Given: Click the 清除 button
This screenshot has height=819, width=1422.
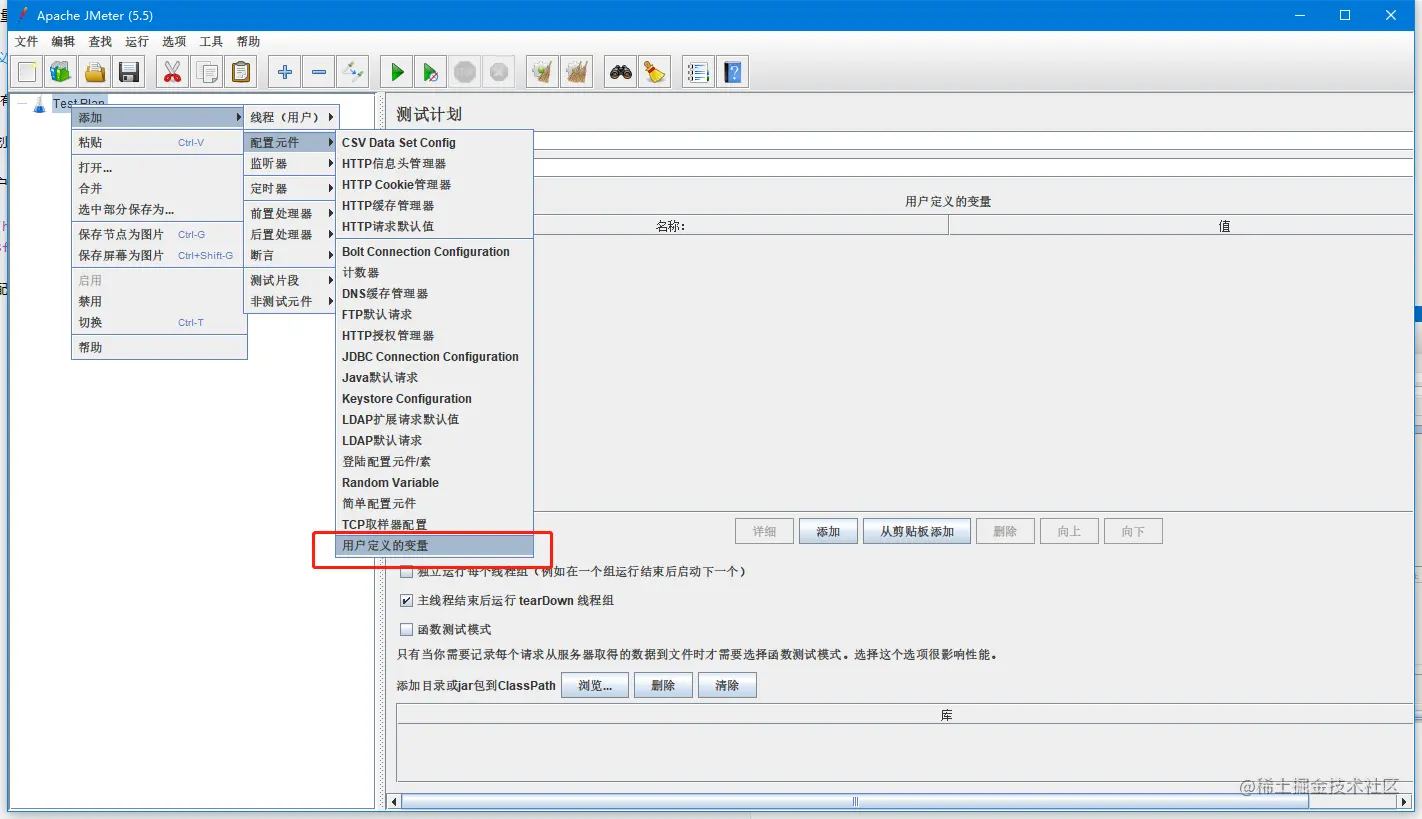Looking at the screenshot, I should click(x=727, y=685).
